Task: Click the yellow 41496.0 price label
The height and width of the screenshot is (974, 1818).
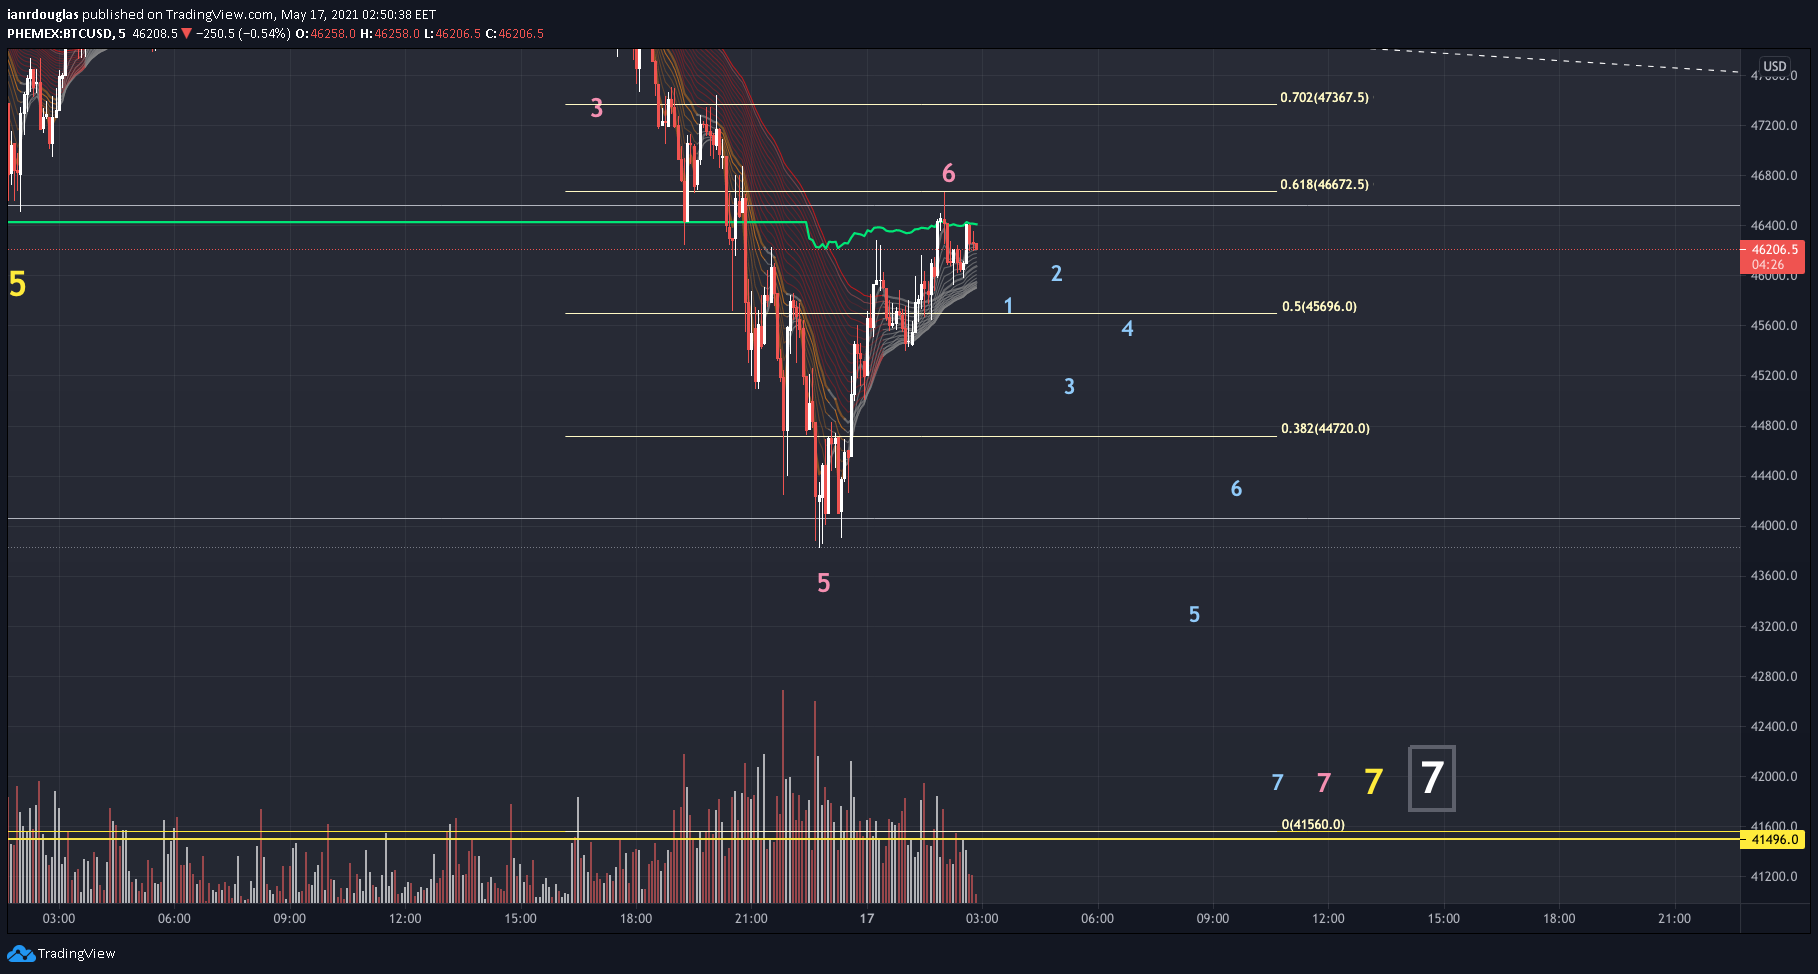Action: pos(1773,840)
